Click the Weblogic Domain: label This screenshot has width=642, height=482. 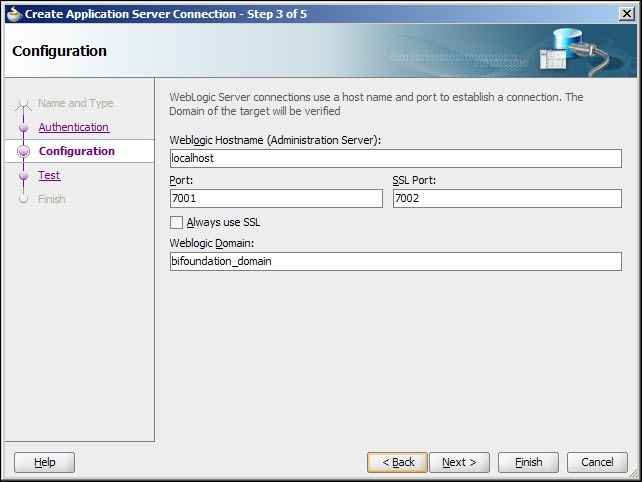pyautogui.click(x=212, y=243)
